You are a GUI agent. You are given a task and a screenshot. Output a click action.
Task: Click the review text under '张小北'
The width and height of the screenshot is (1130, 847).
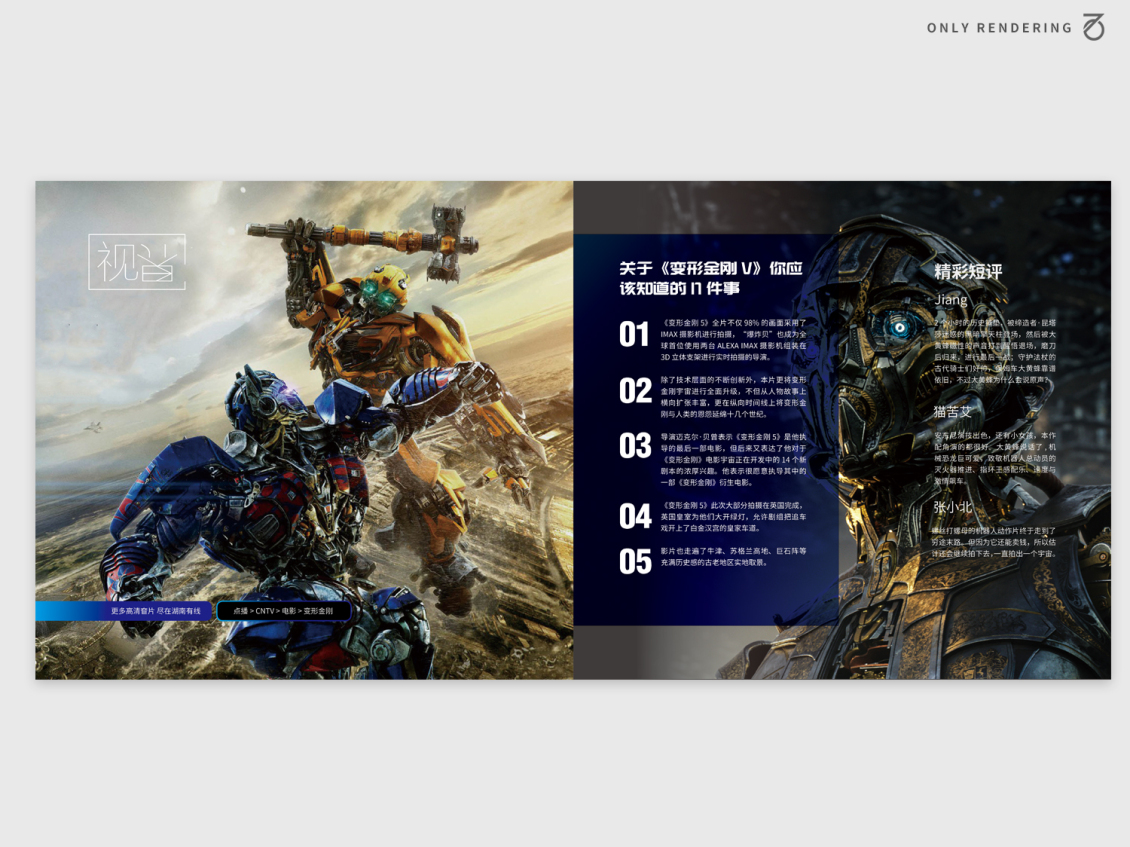tap(995, 542)
